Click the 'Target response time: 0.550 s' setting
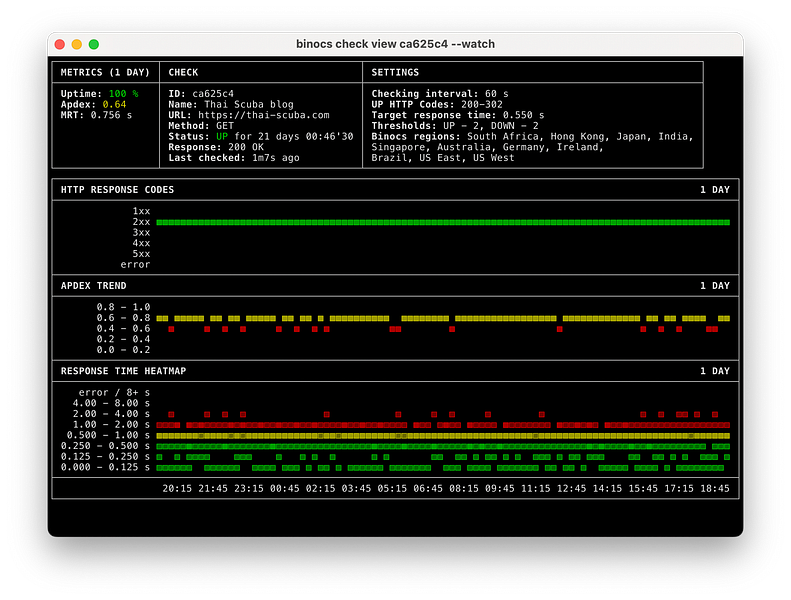791x600 pixels. (x=458, y=115)
